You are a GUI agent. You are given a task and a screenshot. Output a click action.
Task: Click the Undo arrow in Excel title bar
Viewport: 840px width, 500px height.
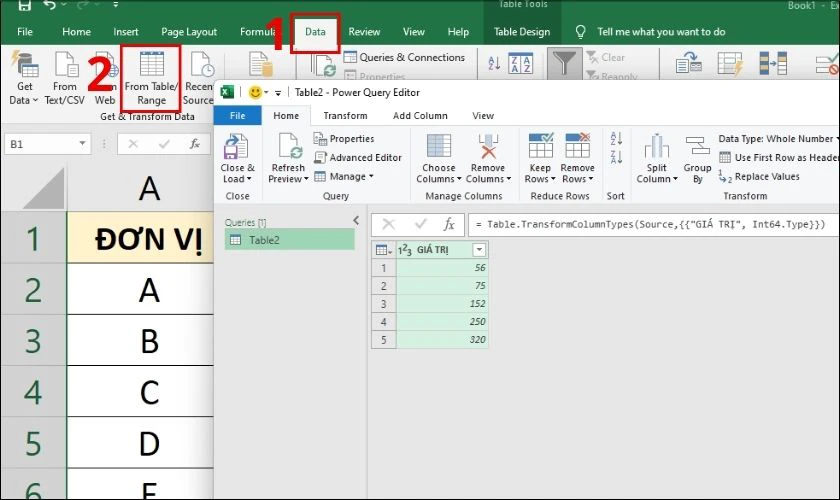pyautogui.click(x=50, y=5)
